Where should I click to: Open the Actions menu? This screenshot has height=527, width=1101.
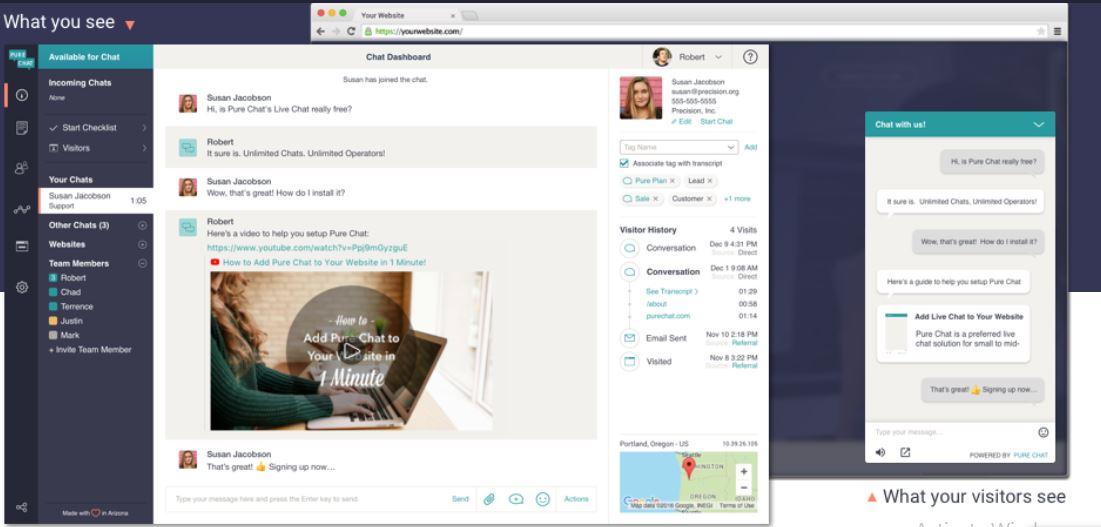(x=576, y=499)
